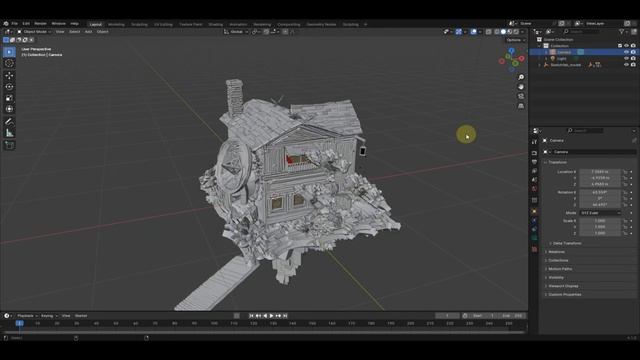Click the viewport pan hand icon
The image size is (640, 360).
click(521, 87)
